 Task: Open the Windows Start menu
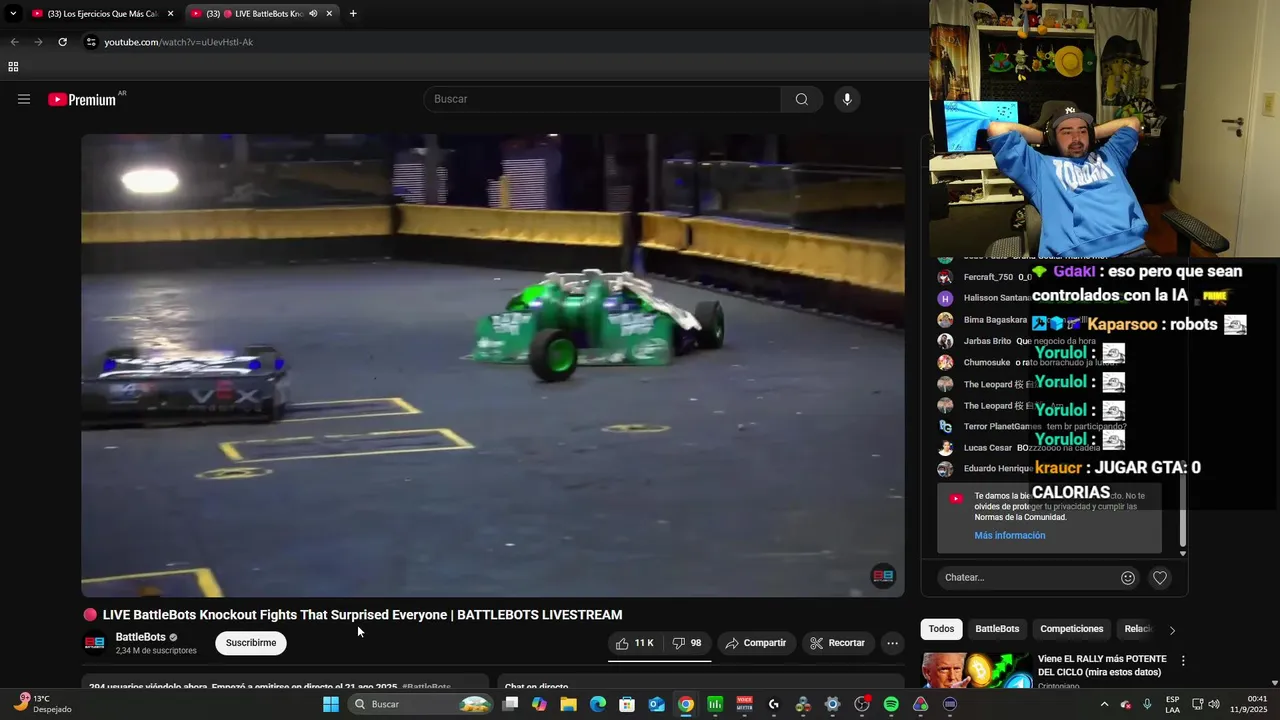(331, 704)
